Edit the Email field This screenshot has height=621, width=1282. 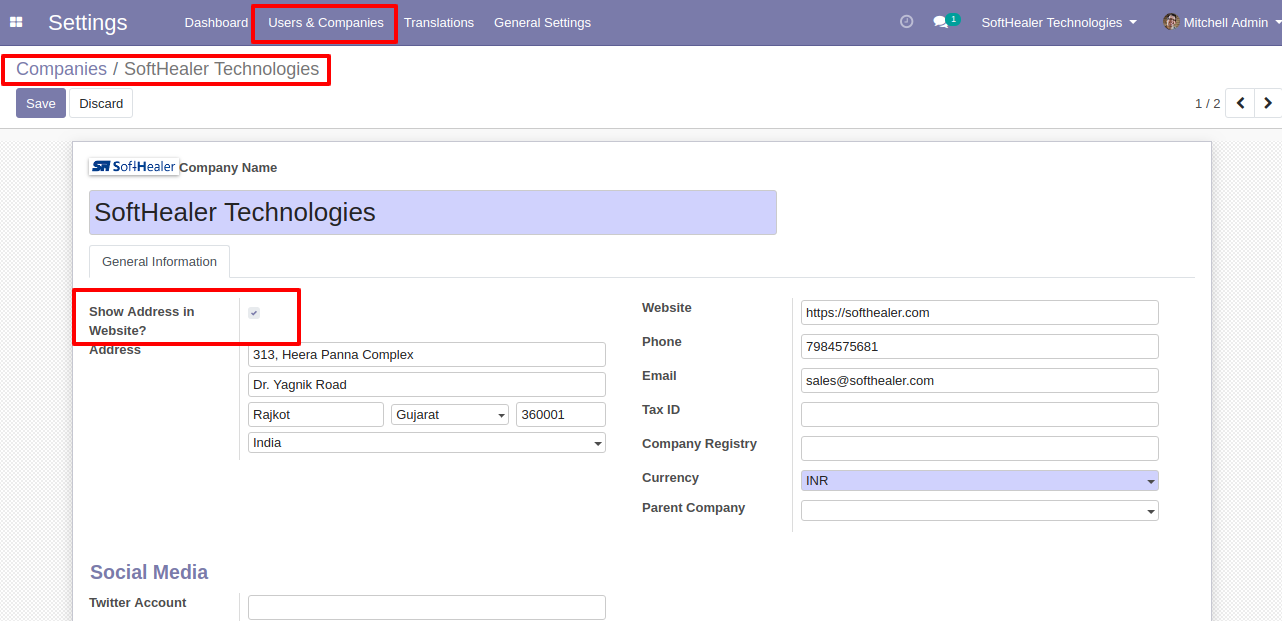980,380
